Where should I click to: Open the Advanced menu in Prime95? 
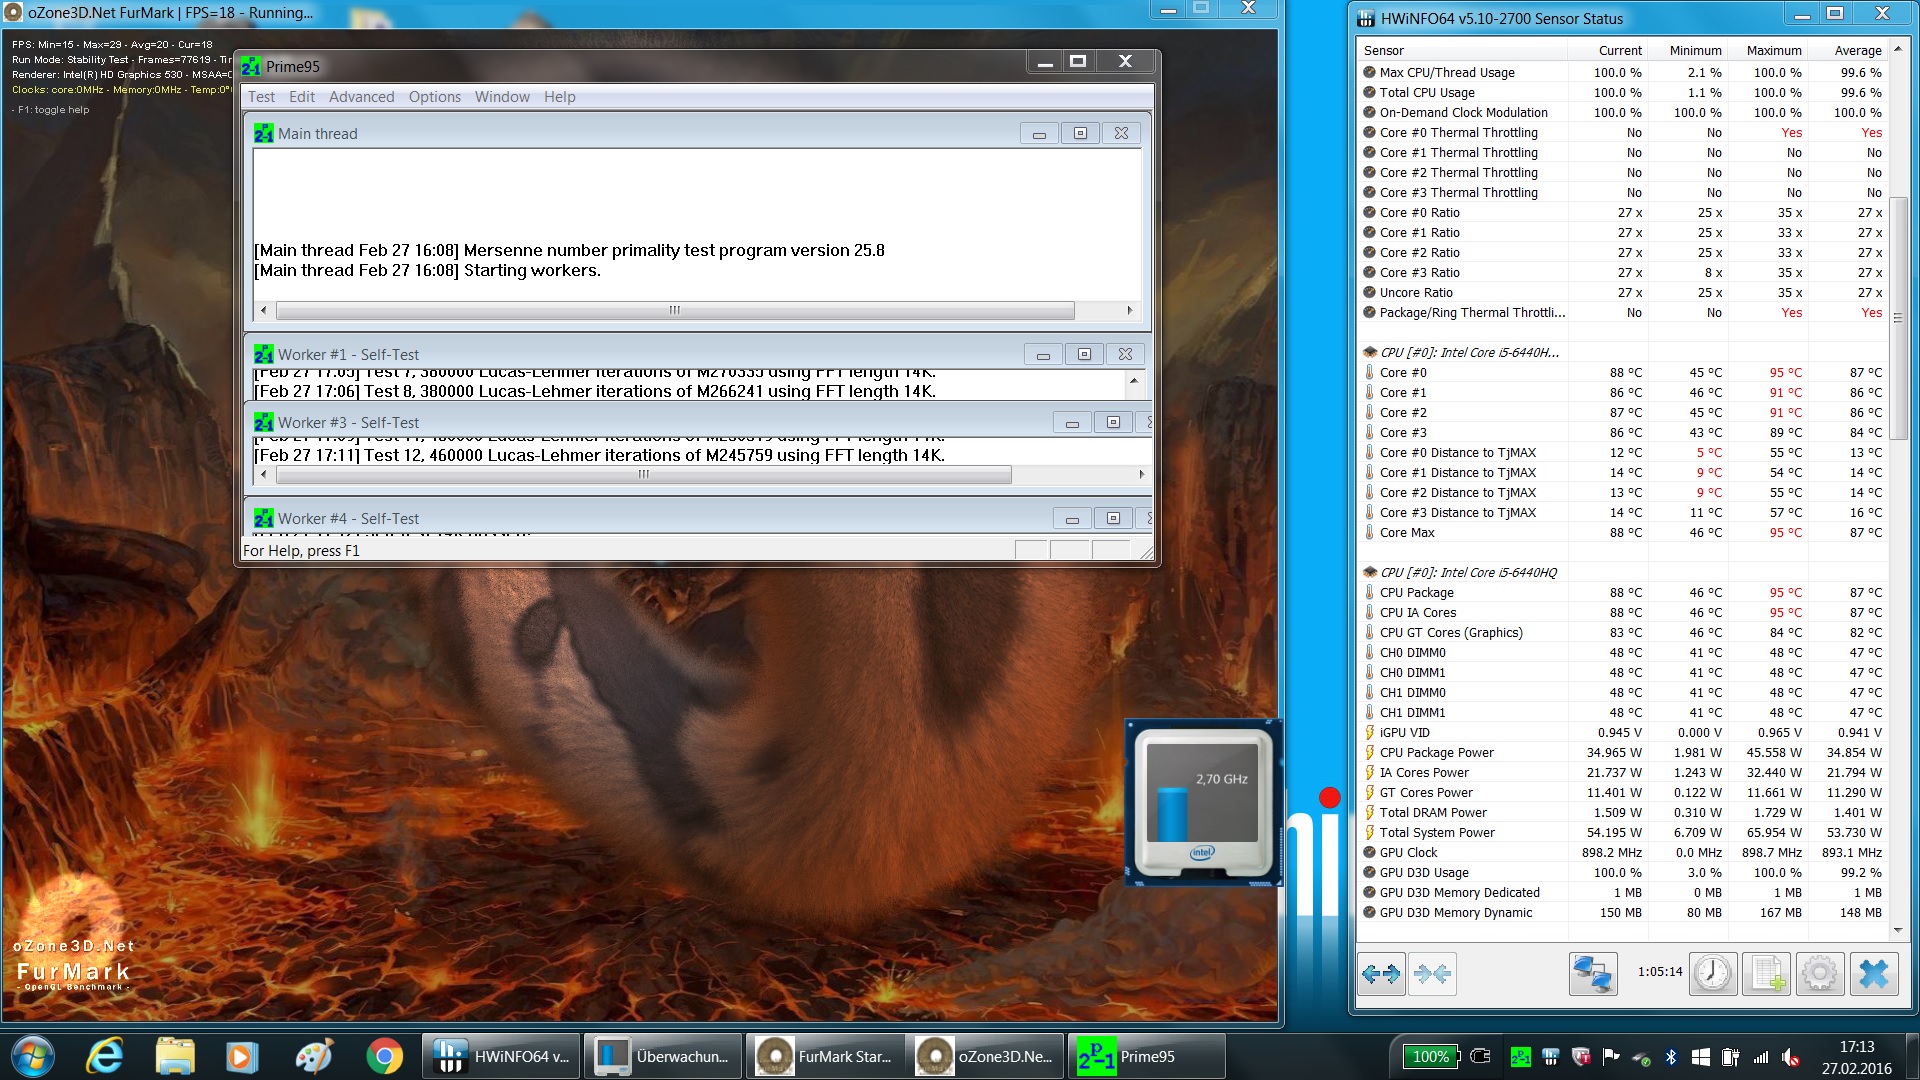(x=361, y=97)
